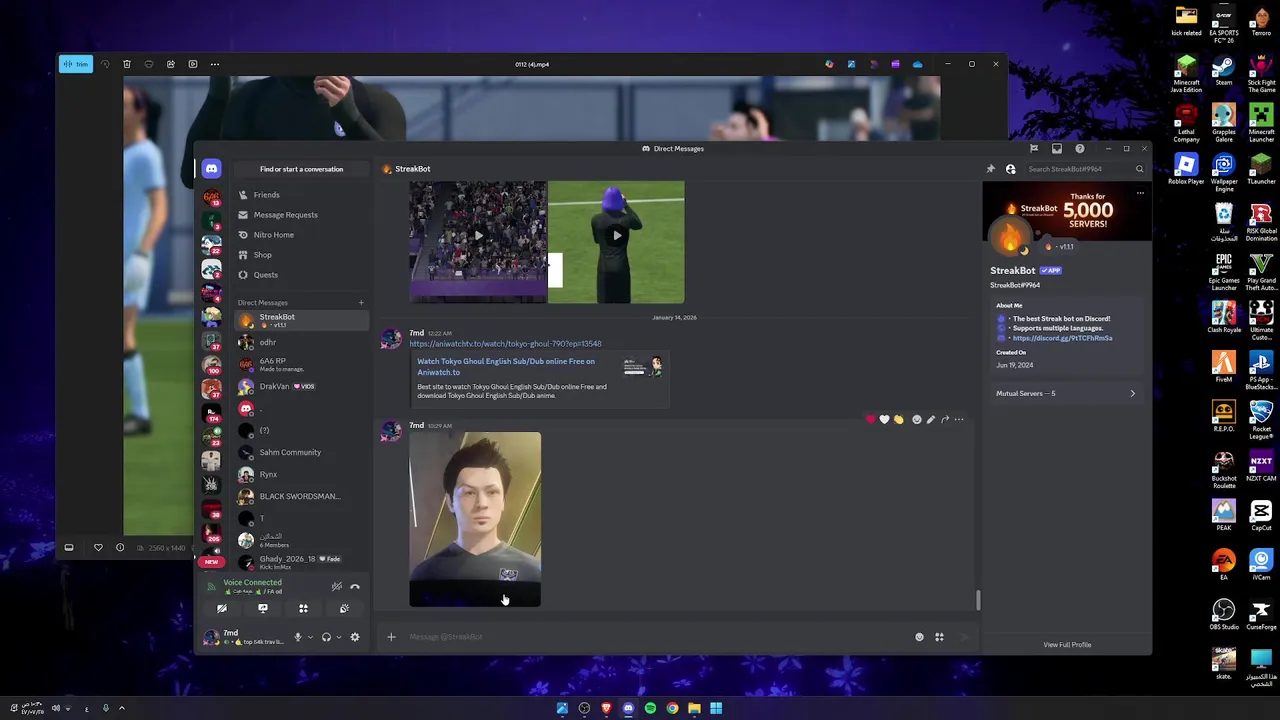Open StreakBot profile banner more options
This screenshot has height=720, width=1280.
coord(1140,193)
